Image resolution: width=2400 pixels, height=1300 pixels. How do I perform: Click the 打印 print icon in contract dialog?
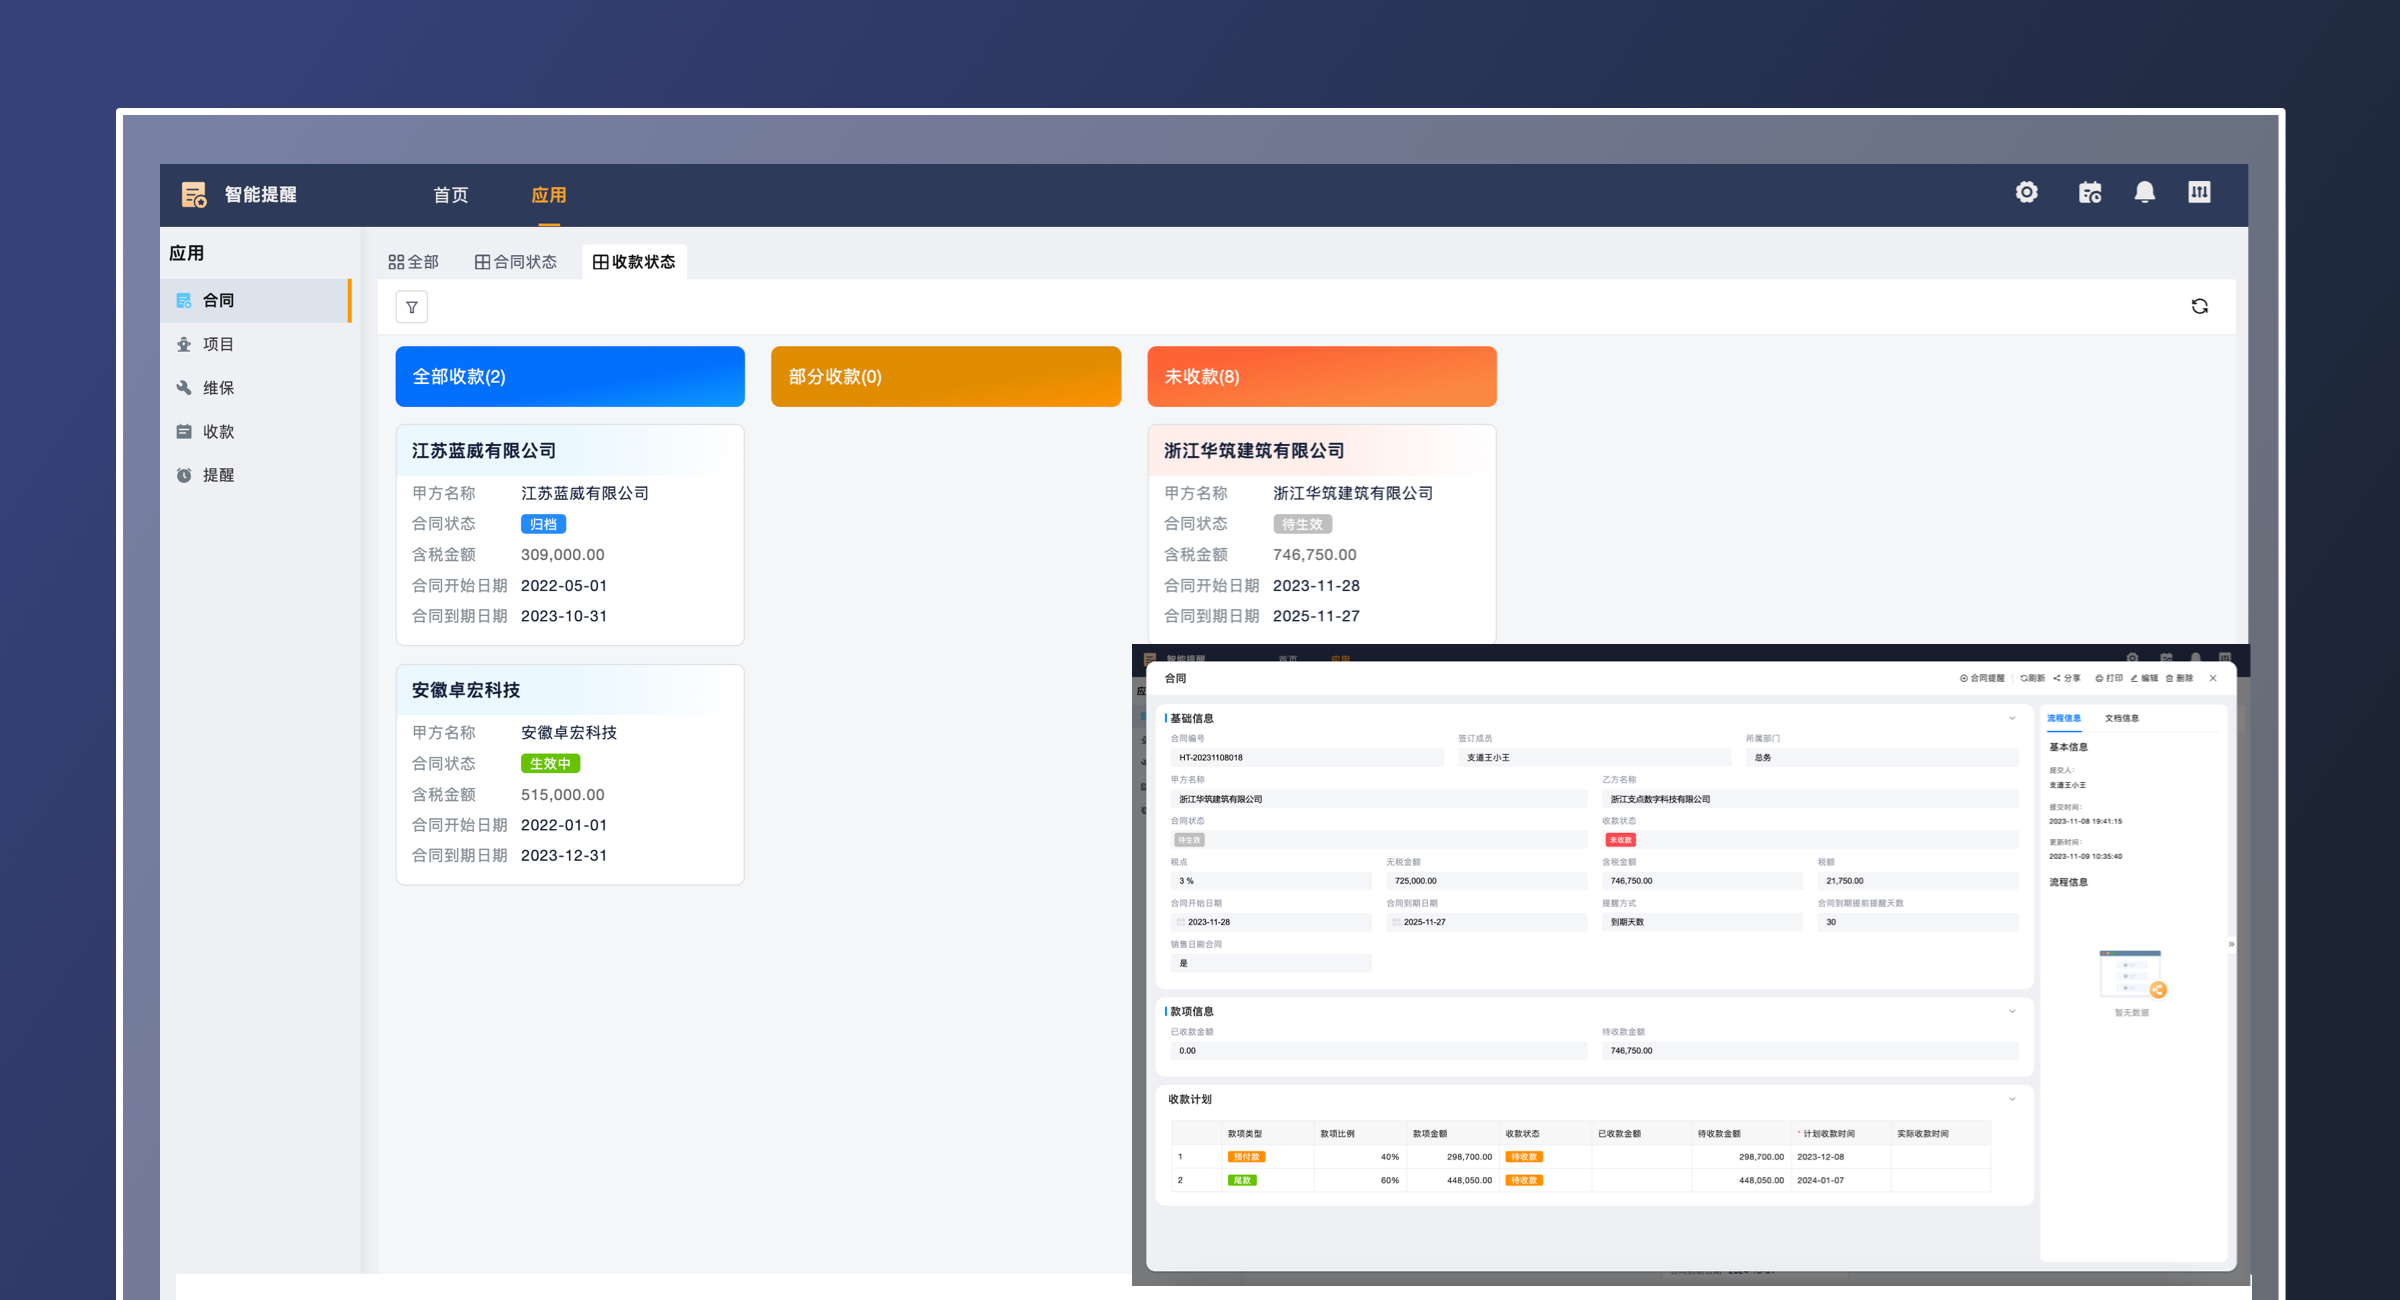pos(2108,678)
